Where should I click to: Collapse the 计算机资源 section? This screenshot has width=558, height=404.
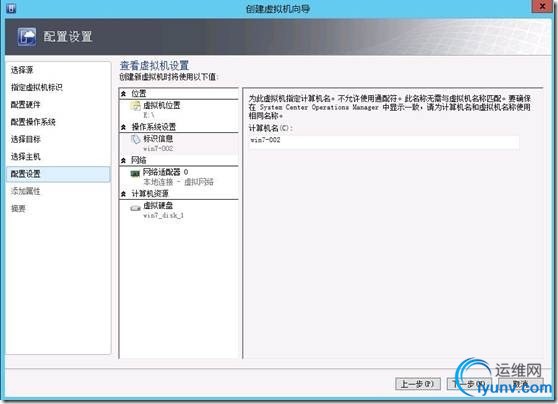123,194
